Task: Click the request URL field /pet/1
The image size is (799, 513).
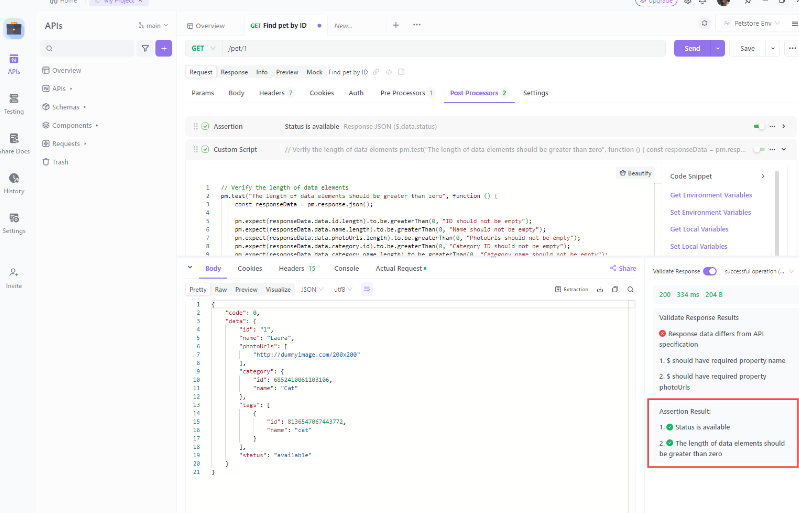Action: pyautogui.click(x=444, y=48)
